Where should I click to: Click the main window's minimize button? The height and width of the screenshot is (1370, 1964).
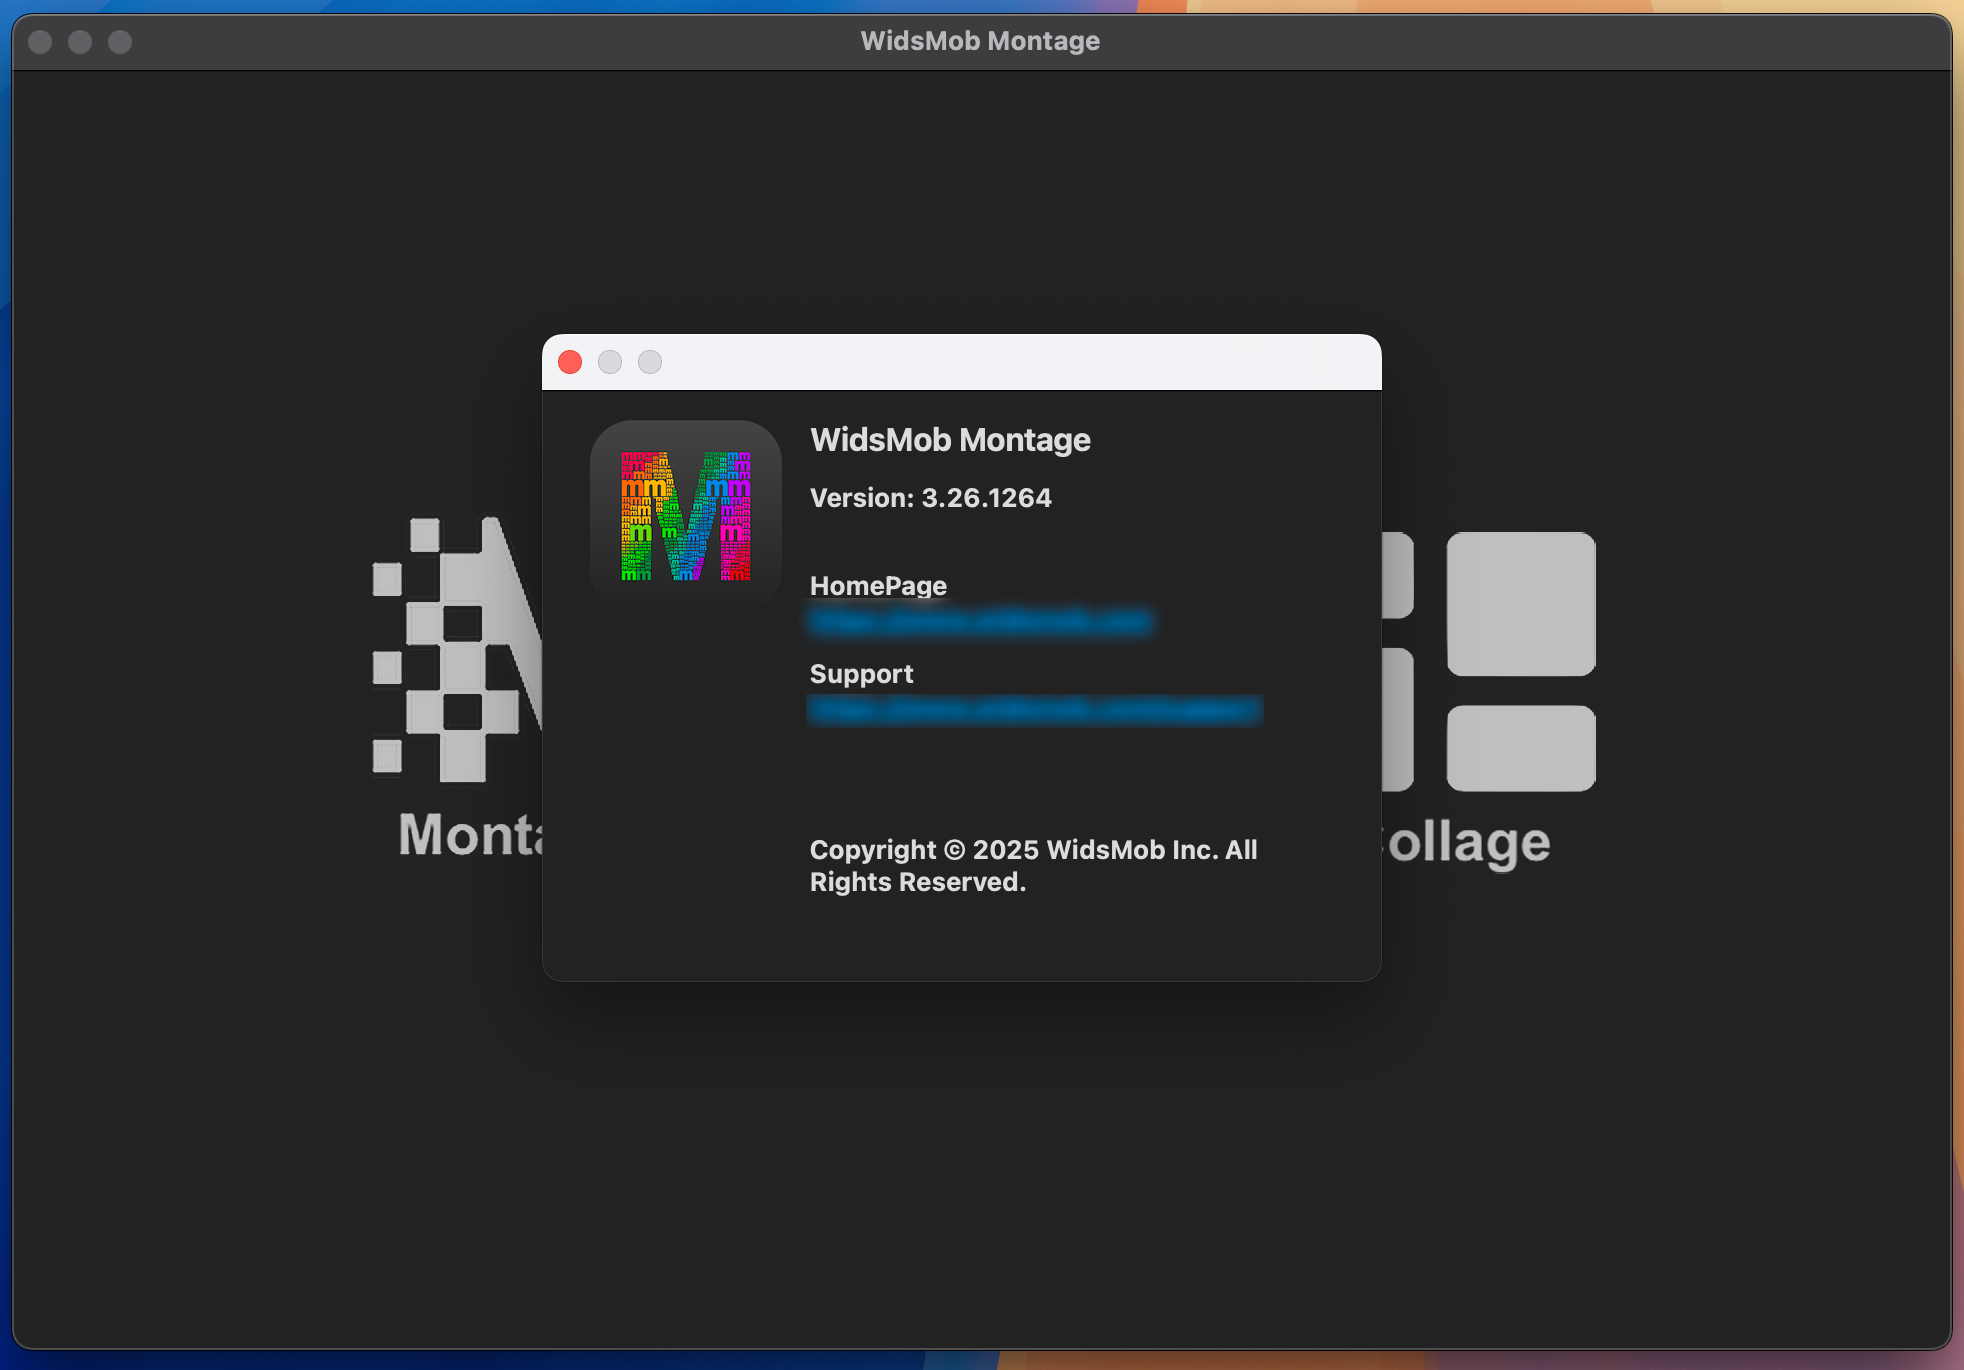tap(80, 42)
